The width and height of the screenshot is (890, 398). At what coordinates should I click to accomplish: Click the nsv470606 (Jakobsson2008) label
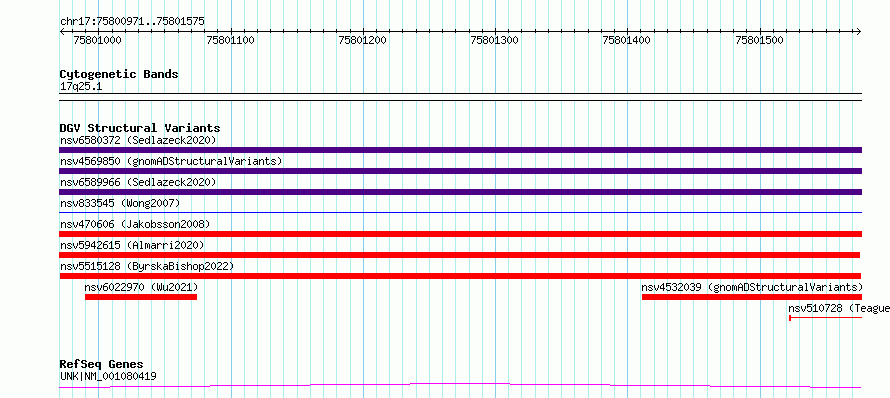pos(135,224)
